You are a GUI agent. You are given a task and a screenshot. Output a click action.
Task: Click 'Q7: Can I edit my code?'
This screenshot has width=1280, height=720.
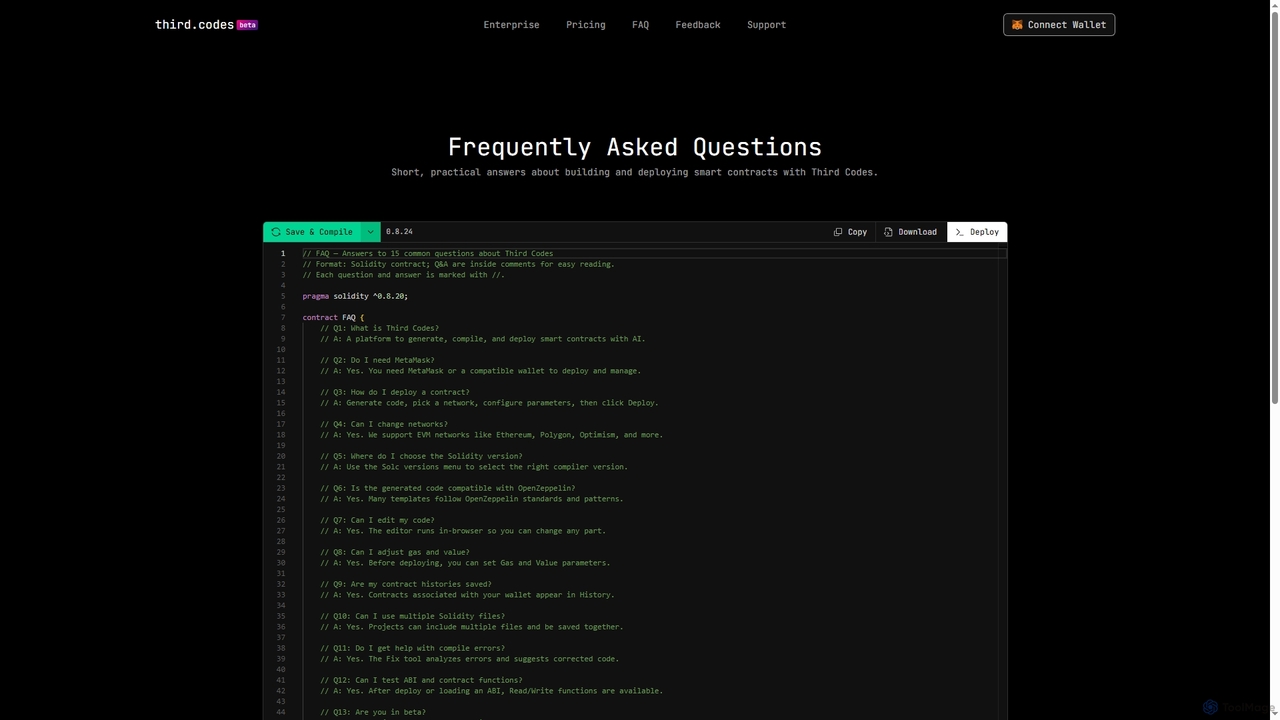377,520
